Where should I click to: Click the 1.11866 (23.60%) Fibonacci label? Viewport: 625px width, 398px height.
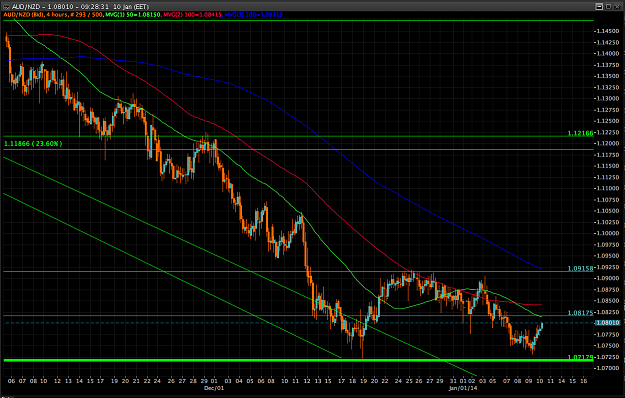pos(33,143)
